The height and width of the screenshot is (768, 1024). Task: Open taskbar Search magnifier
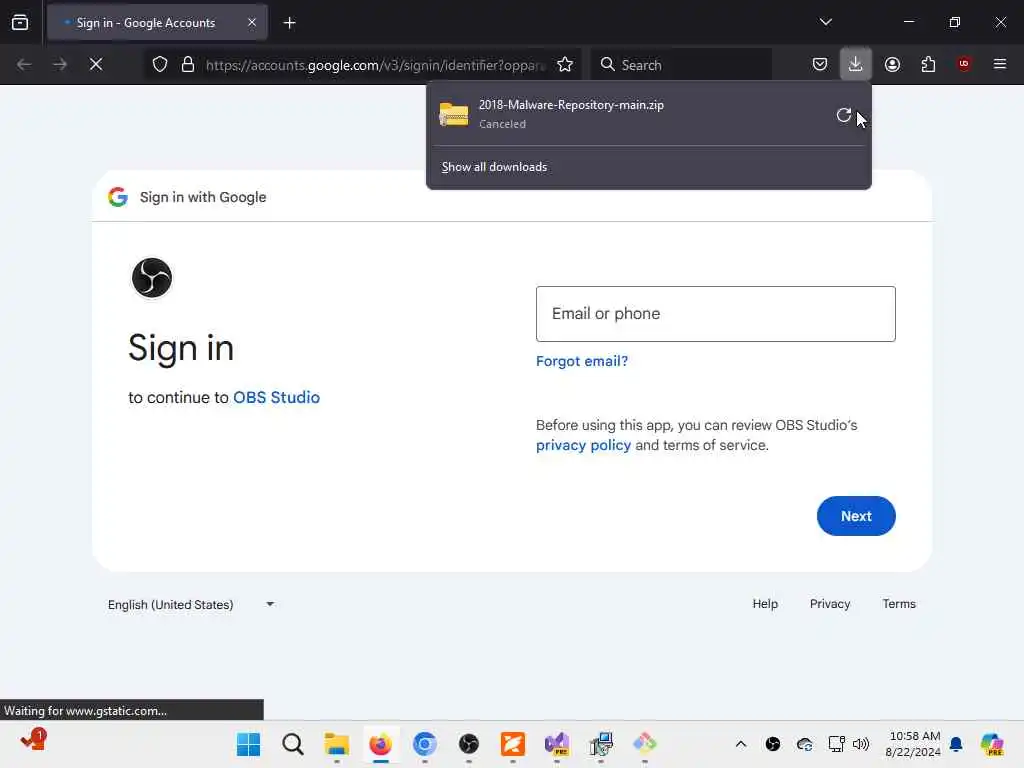pyautogui.click(x=293, y=744)
